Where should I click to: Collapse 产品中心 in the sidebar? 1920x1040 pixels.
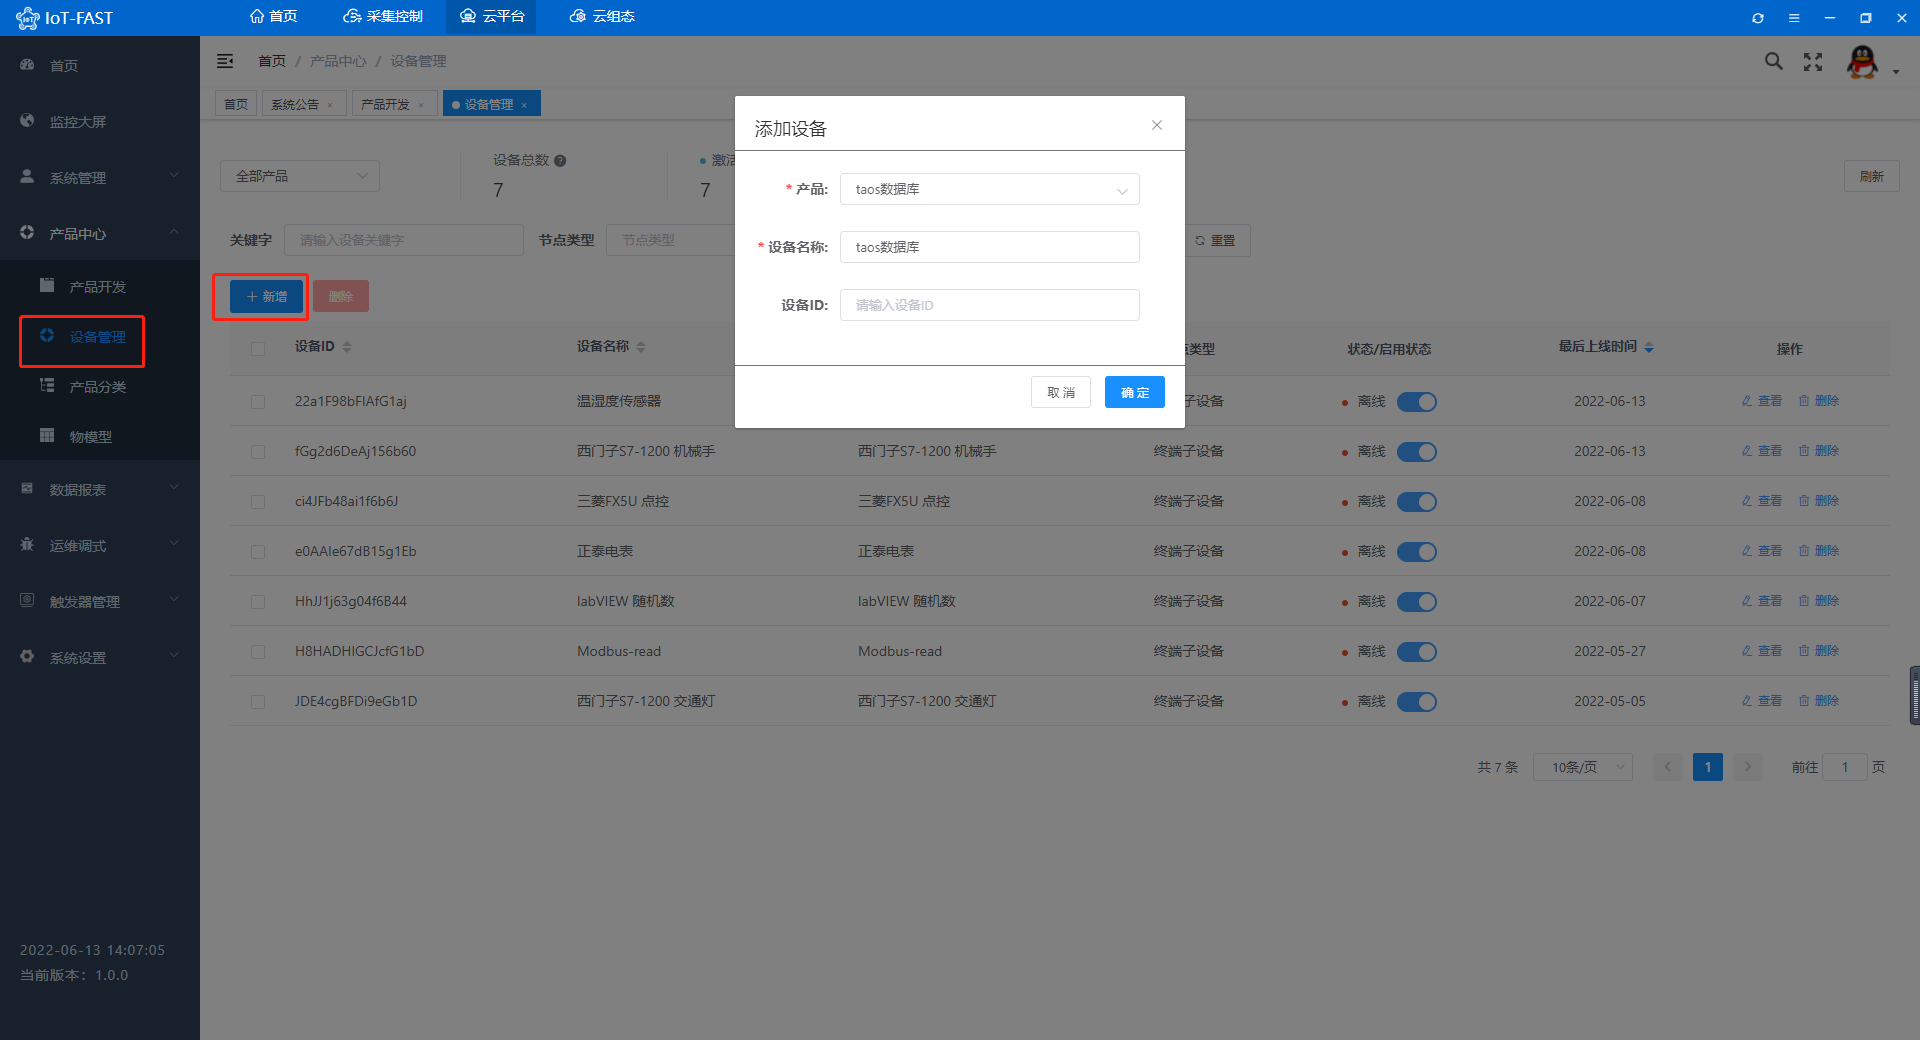[x=100, y=233]
